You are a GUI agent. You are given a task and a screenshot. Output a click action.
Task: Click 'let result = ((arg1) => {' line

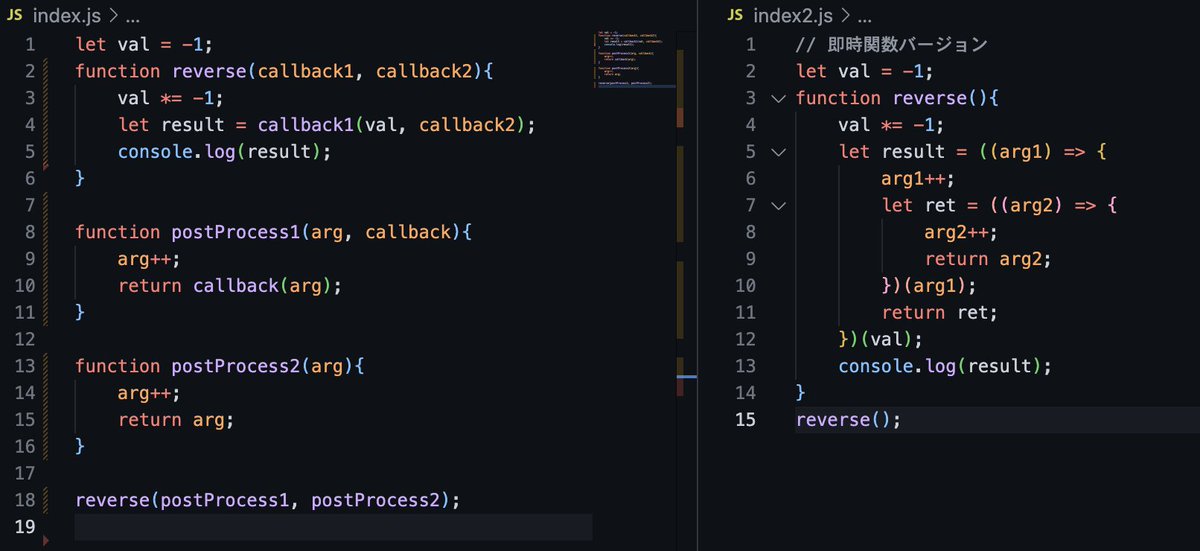pos(974,152)
